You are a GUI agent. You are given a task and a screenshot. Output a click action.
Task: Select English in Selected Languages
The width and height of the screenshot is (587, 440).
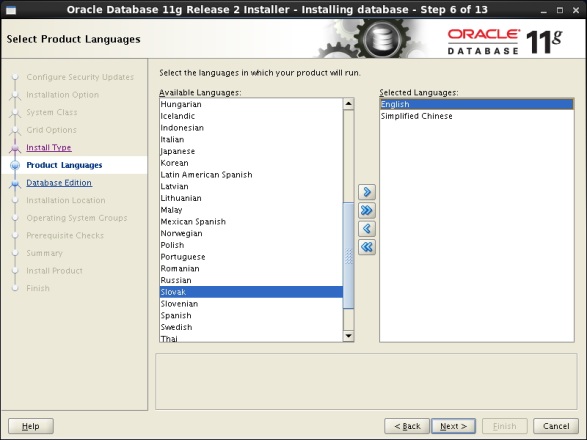477,104
